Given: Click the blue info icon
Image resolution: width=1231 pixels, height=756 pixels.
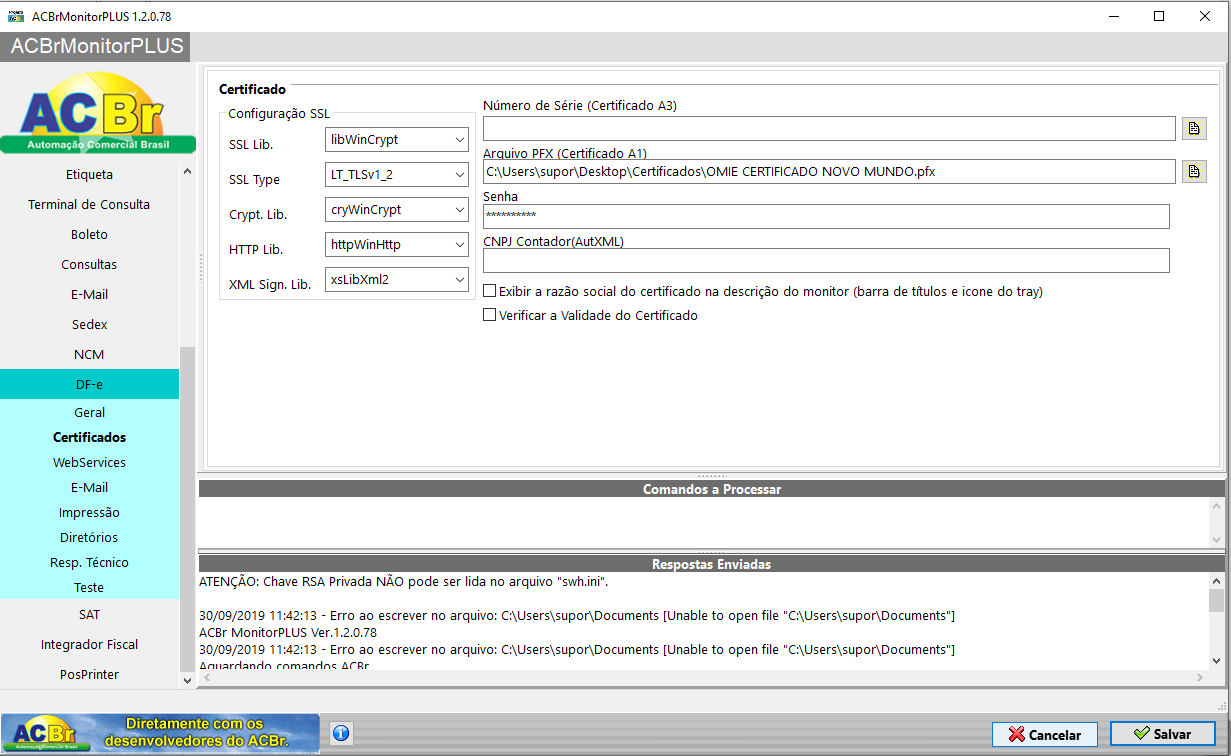Looking at the screenshot, I should (340, 733).
